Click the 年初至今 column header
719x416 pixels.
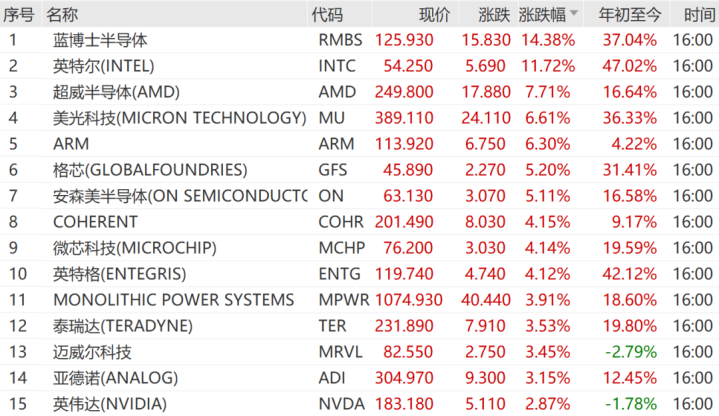coord(629,15)
